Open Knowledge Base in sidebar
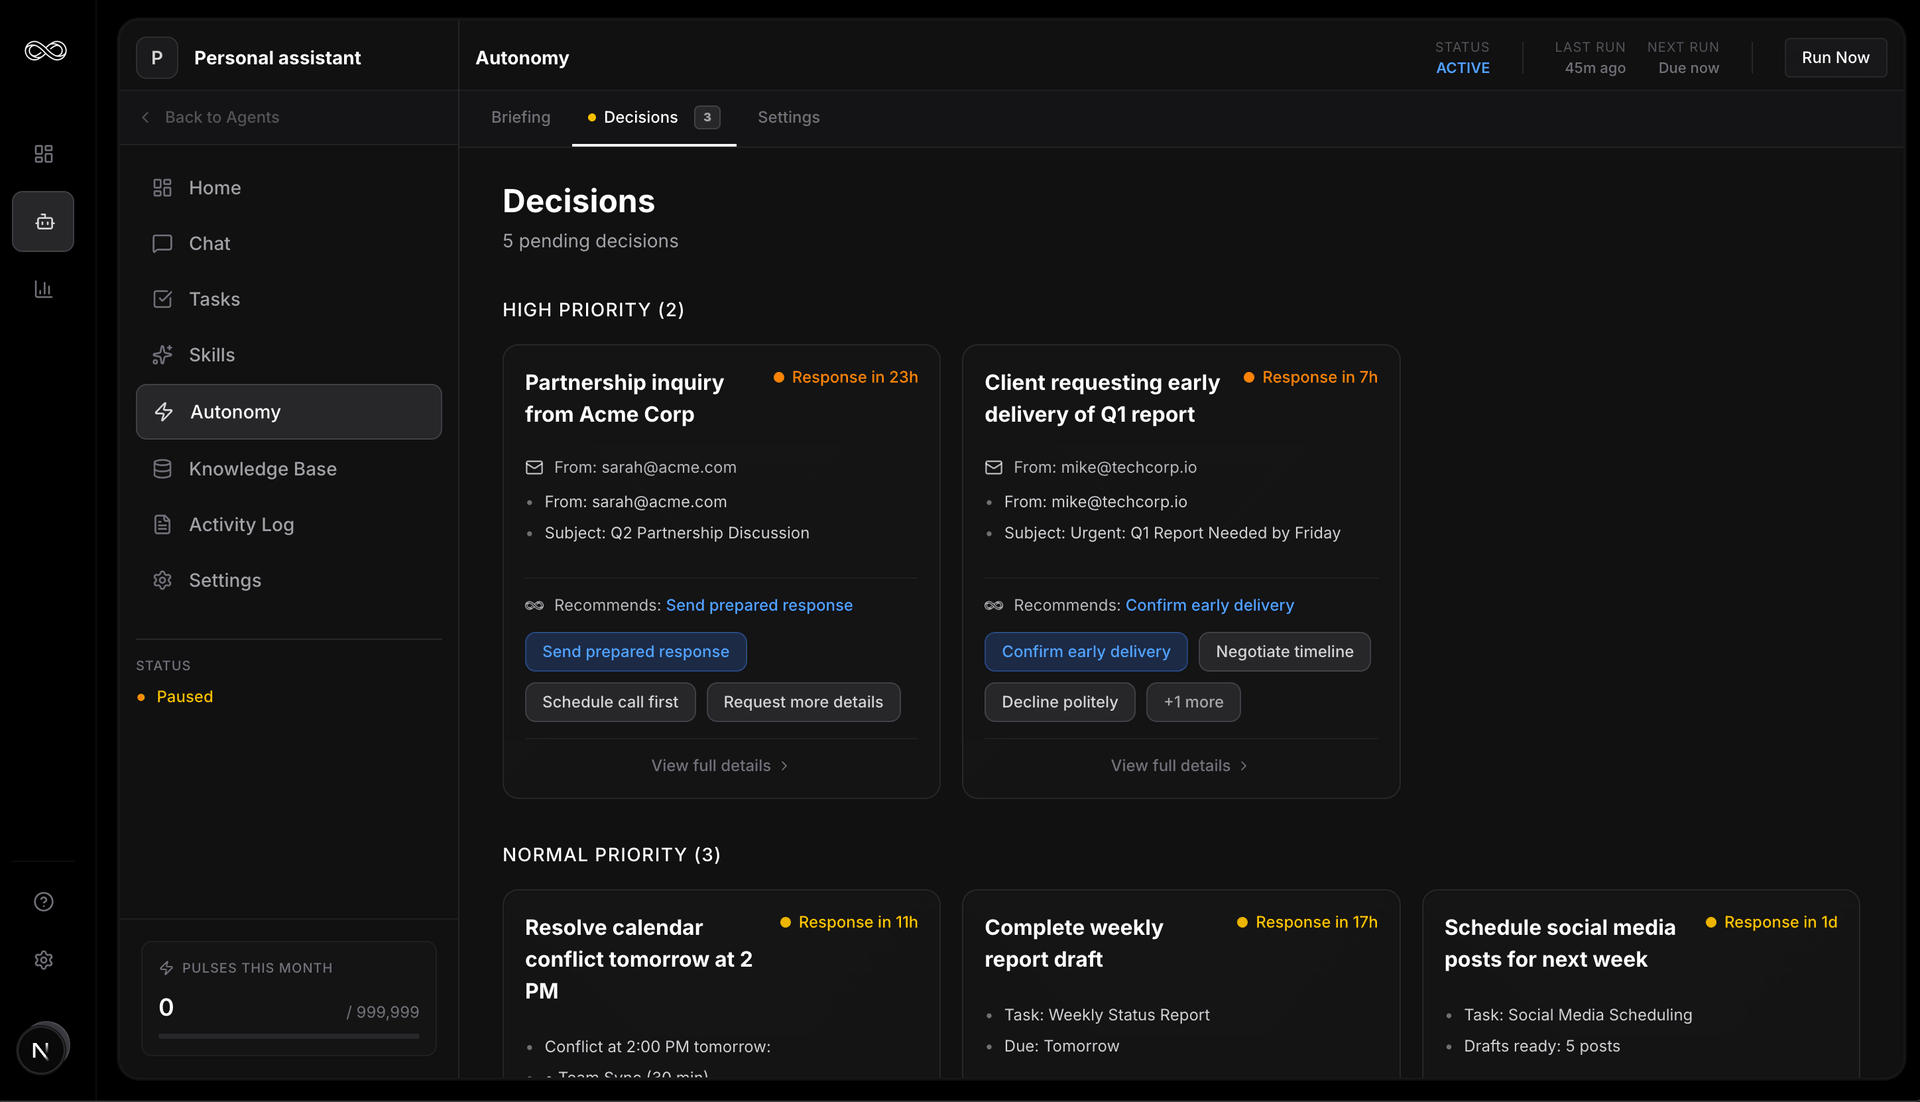 (262, 469)
